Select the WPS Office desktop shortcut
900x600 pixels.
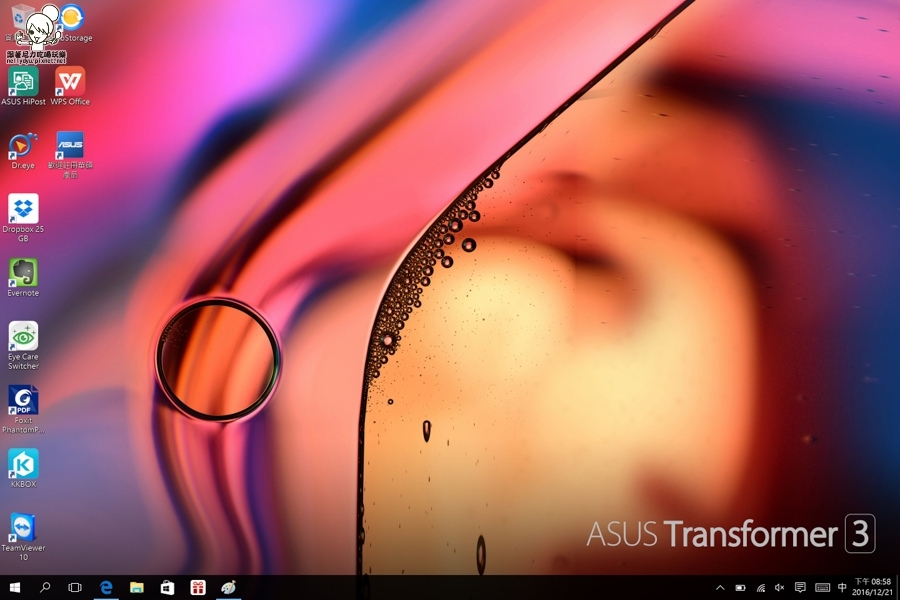point(70,86)
